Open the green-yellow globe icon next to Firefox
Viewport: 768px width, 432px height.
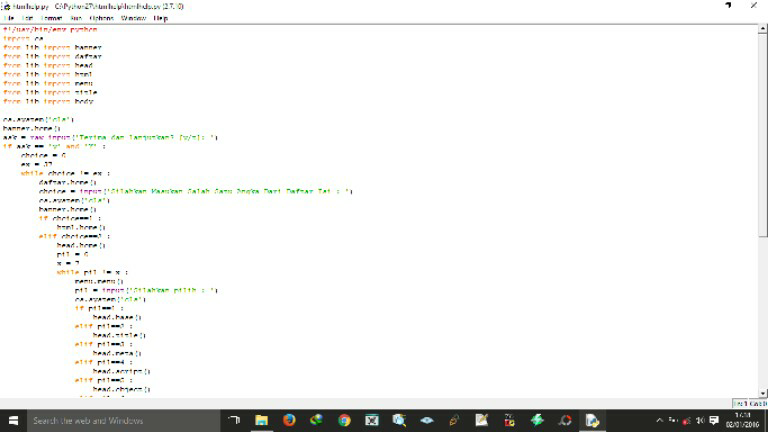[316, 421]
